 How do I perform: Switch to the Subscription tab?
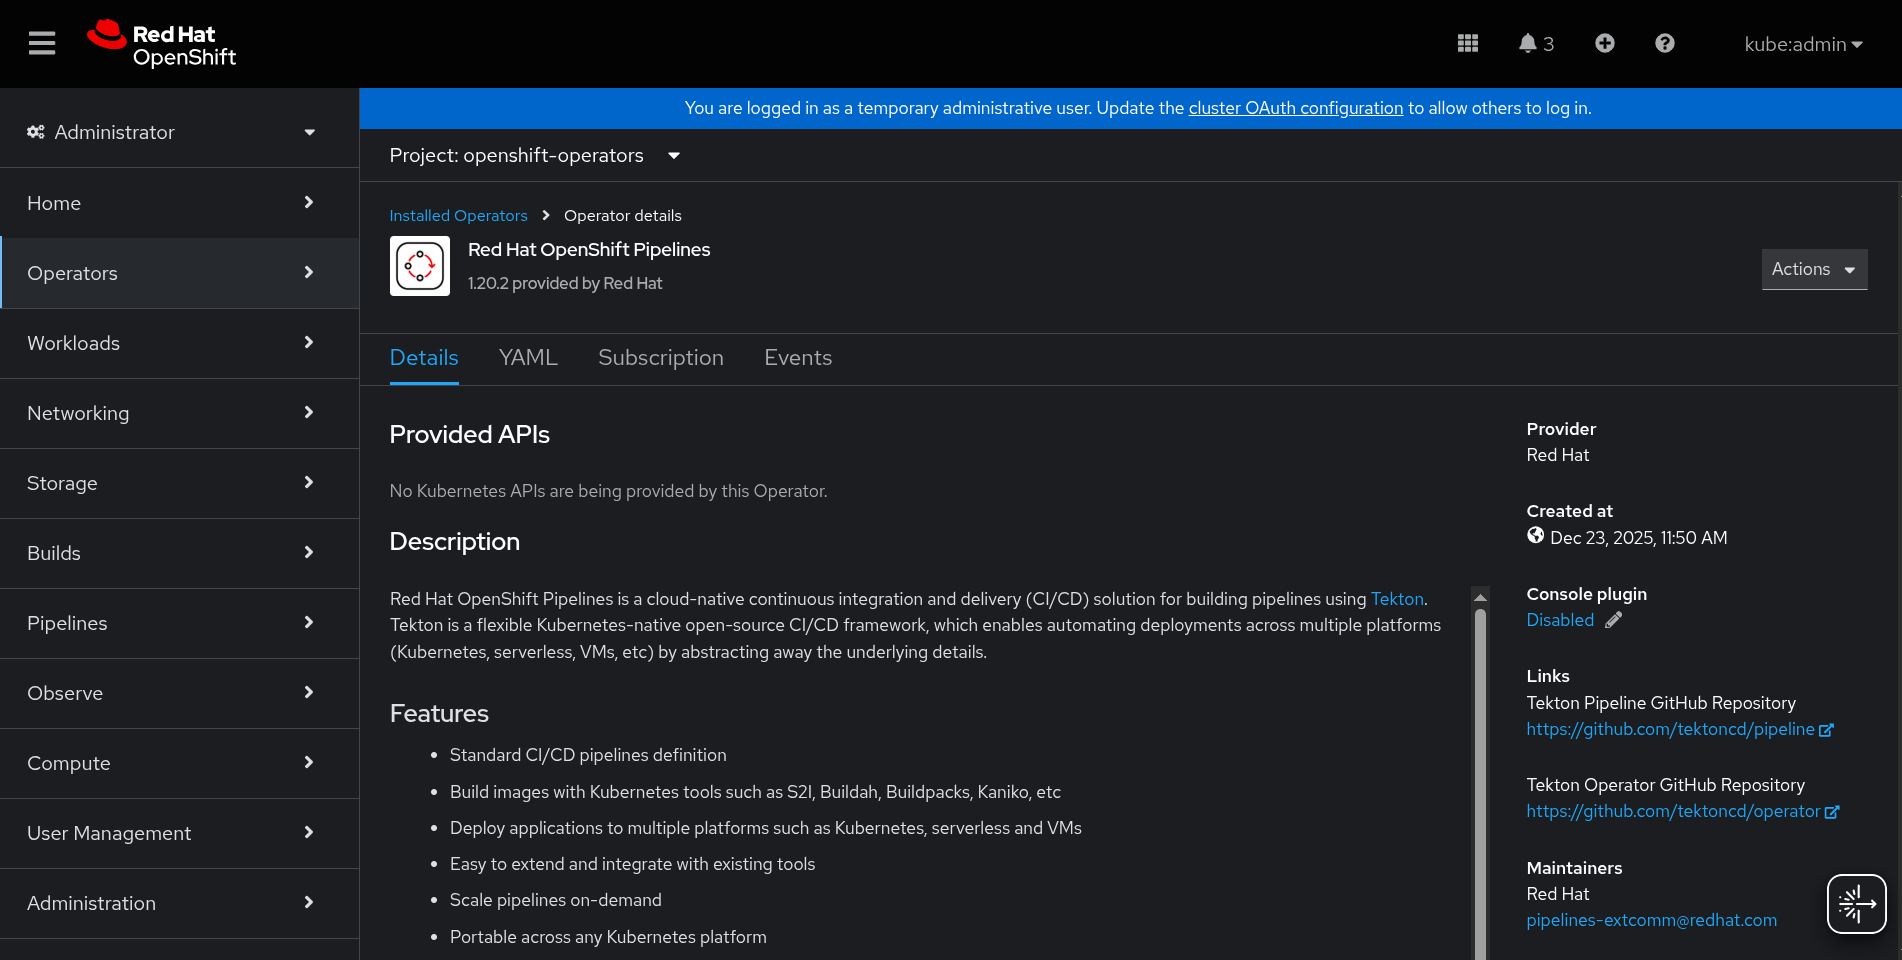point(661,358)
